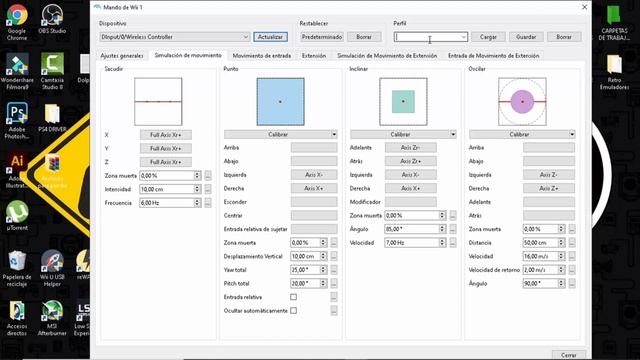
Task: Click the Oscilar Velocidad 16,00 field
Action: pyautogui.click(x=544, y=256)
